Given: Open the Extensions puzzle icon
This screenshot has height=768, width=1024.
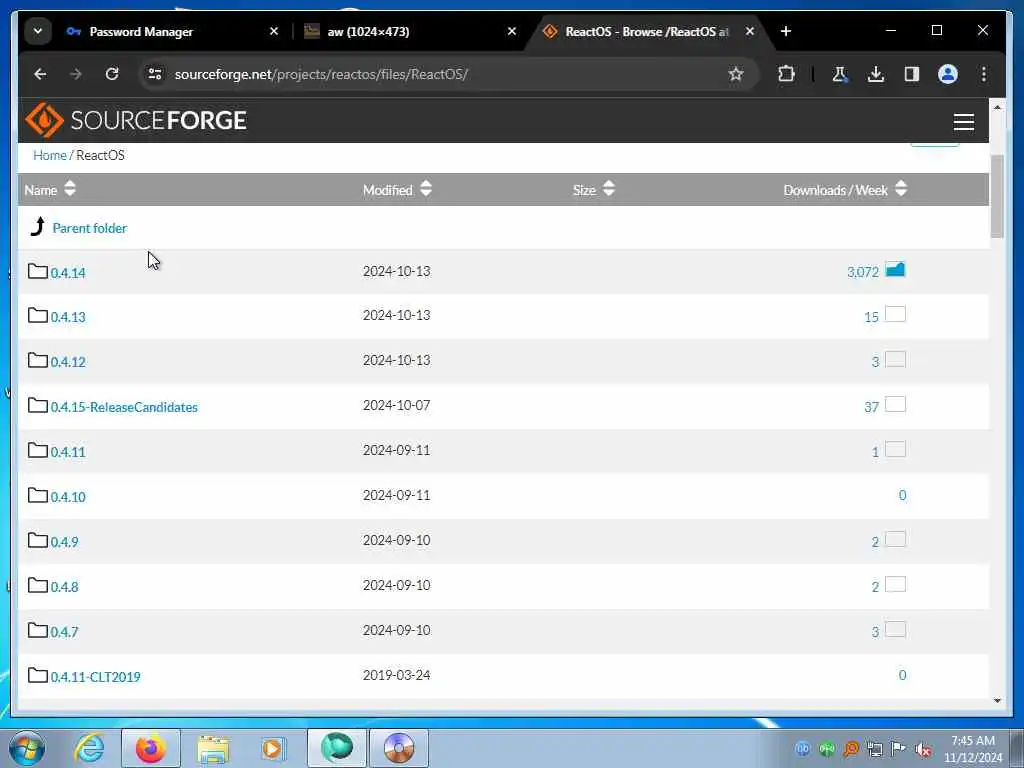Looking at the screenshot, I should tap(786, 74).
